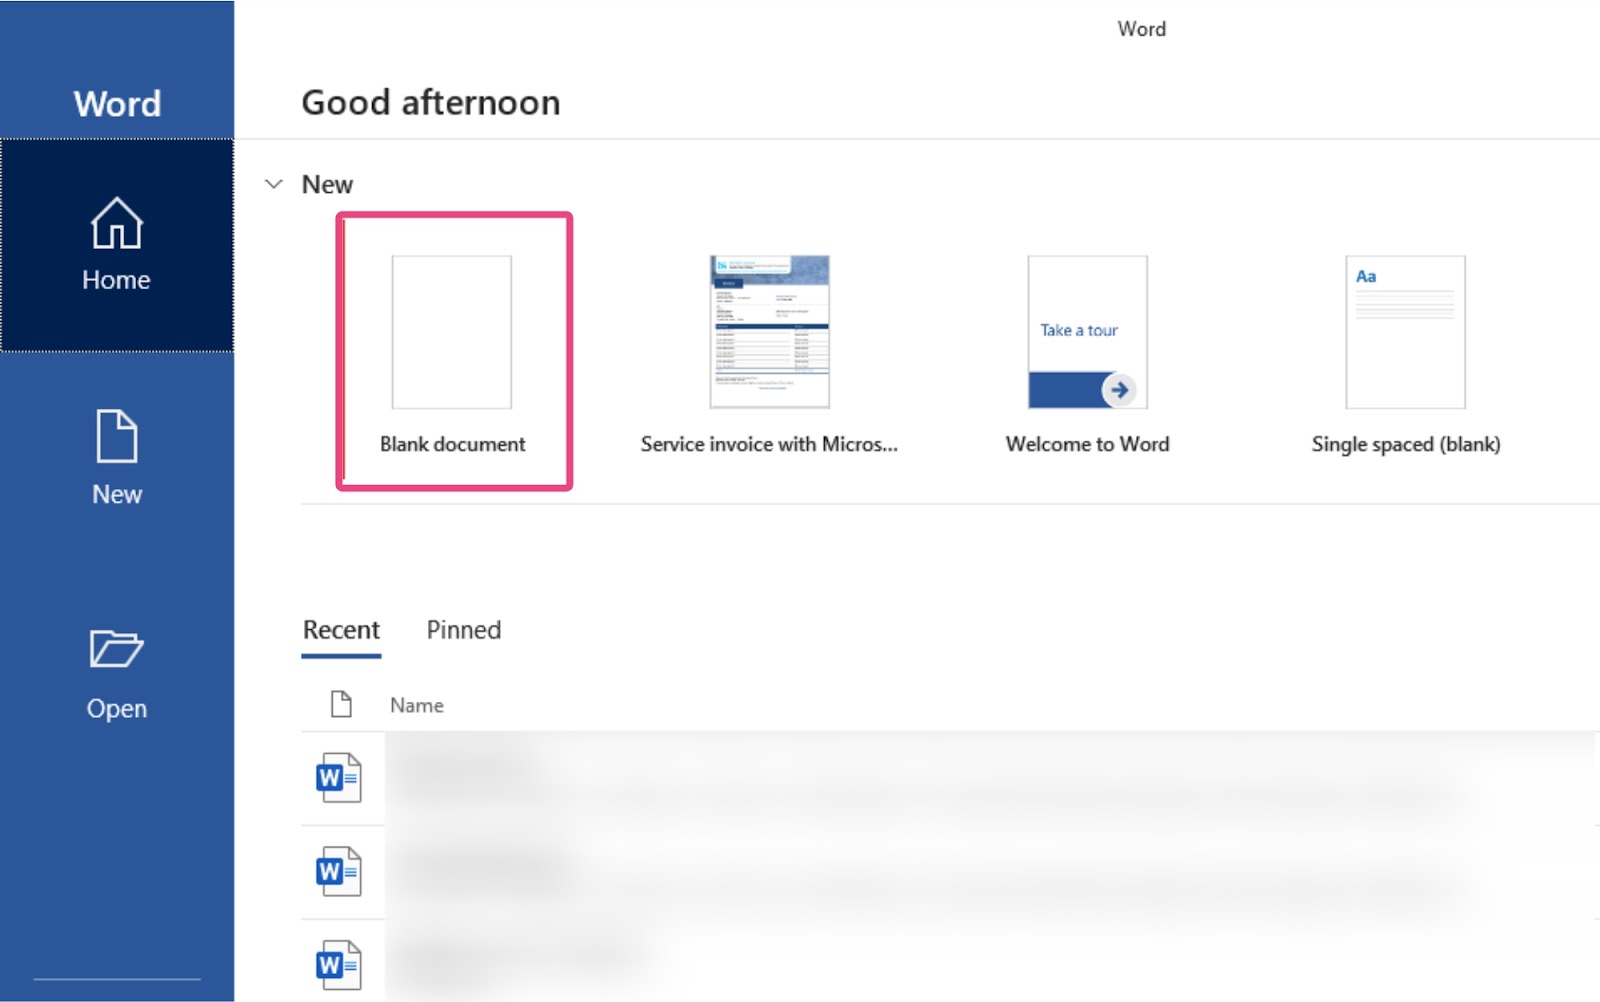Click the arrow on the Take a tour thumbnail
The height and width of the screenshot is (1002, 1600).
[1119, 390]
